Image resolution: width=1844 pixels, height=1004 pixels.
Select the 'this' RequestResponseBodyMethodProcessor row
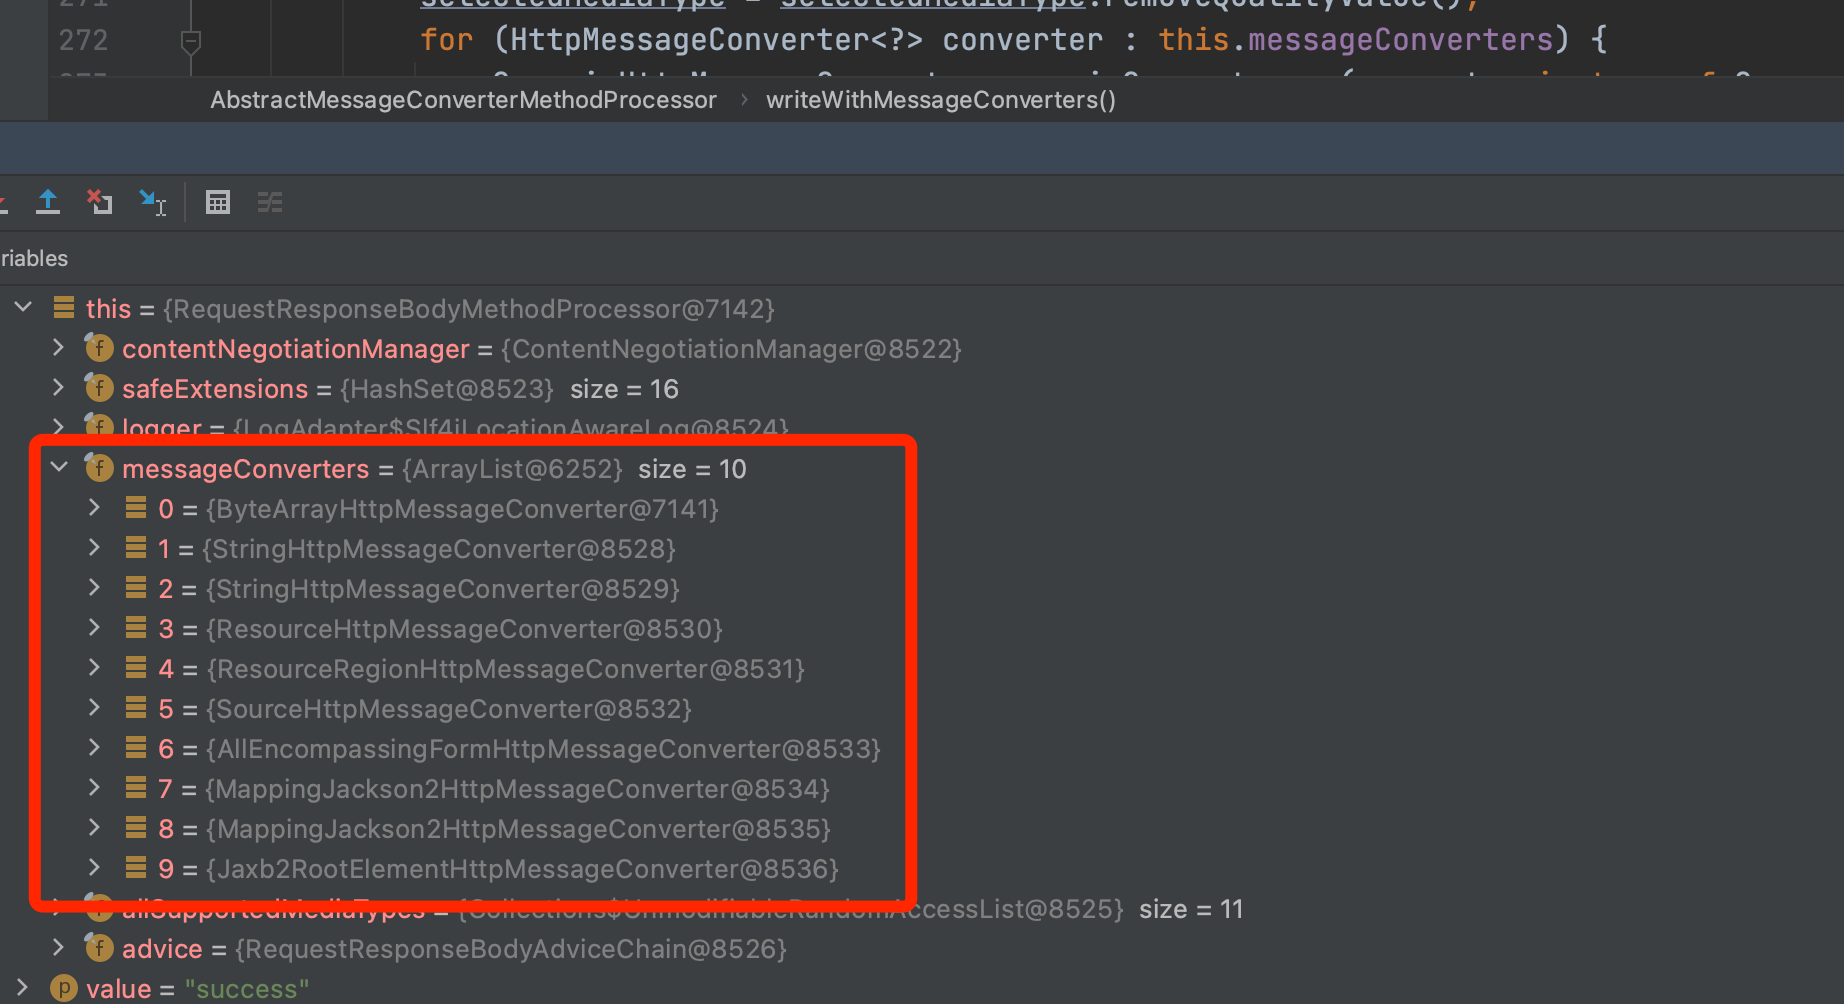coord(922,309)
